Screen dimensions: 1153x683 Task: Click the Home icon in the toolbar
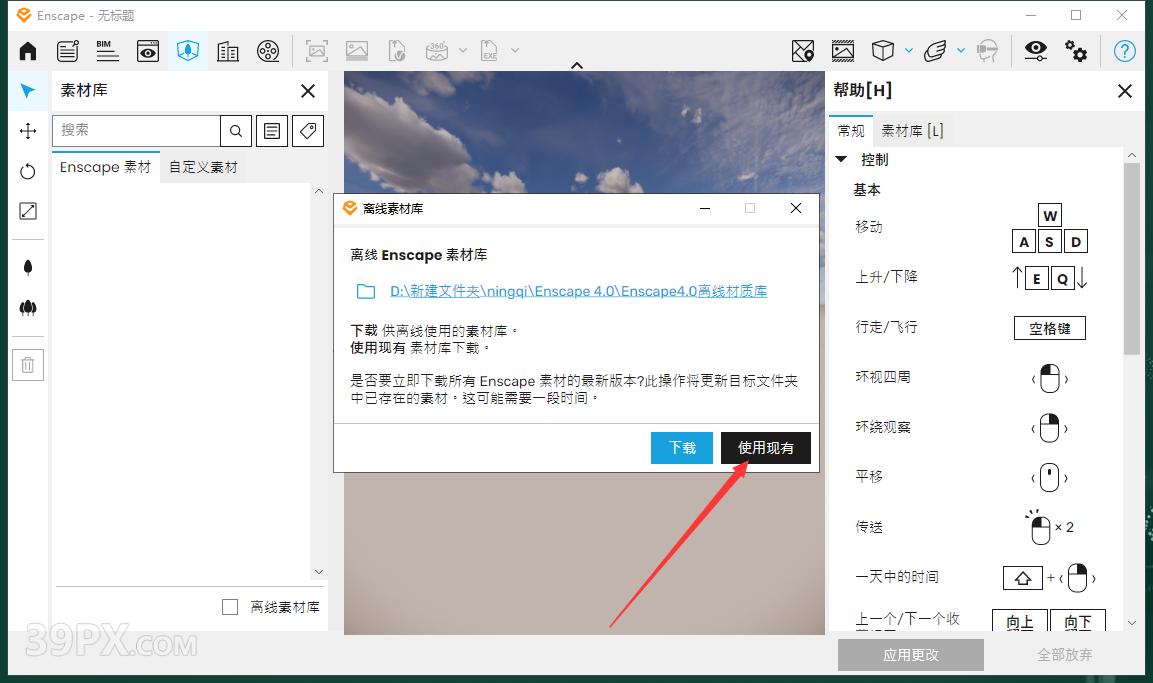(28, 51)
